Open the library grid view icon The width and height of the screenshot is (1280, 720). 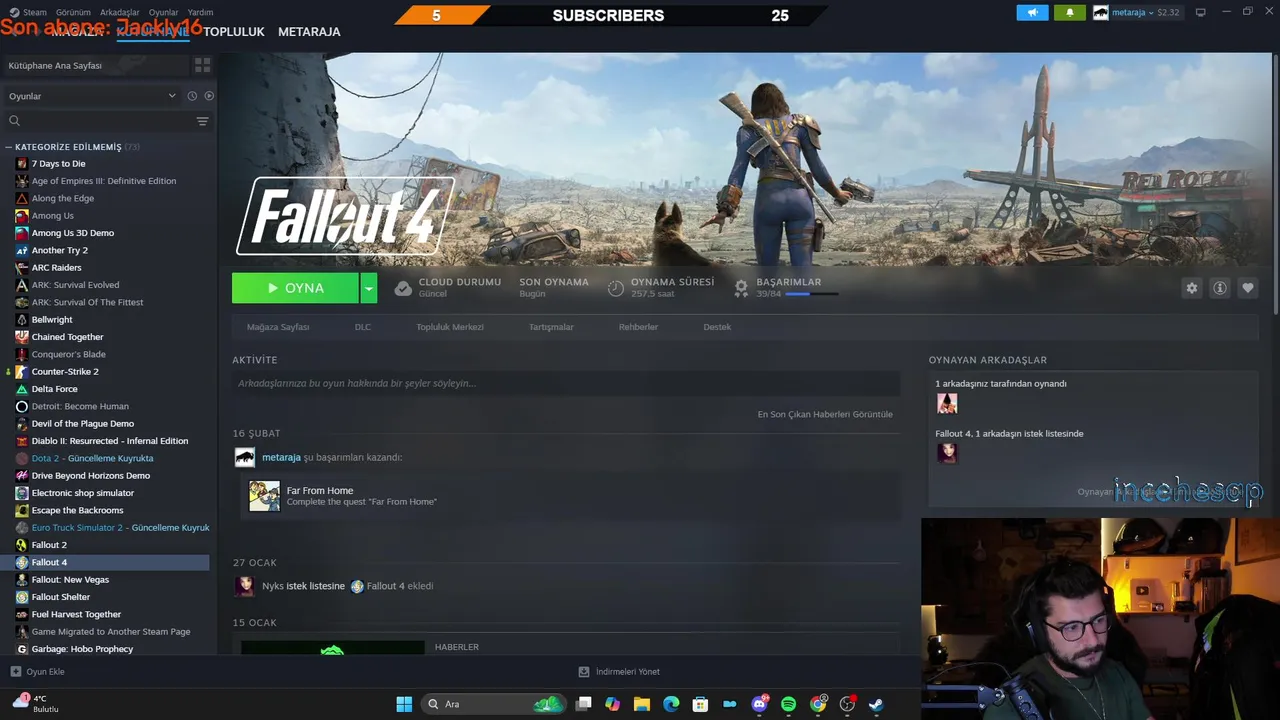[202, 65]
